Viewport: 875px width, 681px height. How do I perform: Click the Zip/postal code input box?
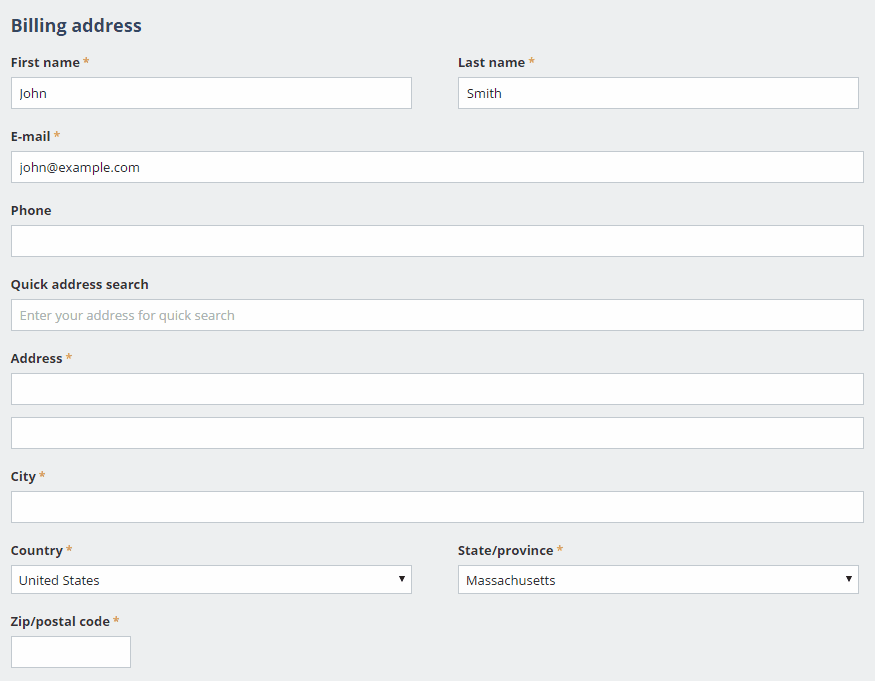pos(71,652)
